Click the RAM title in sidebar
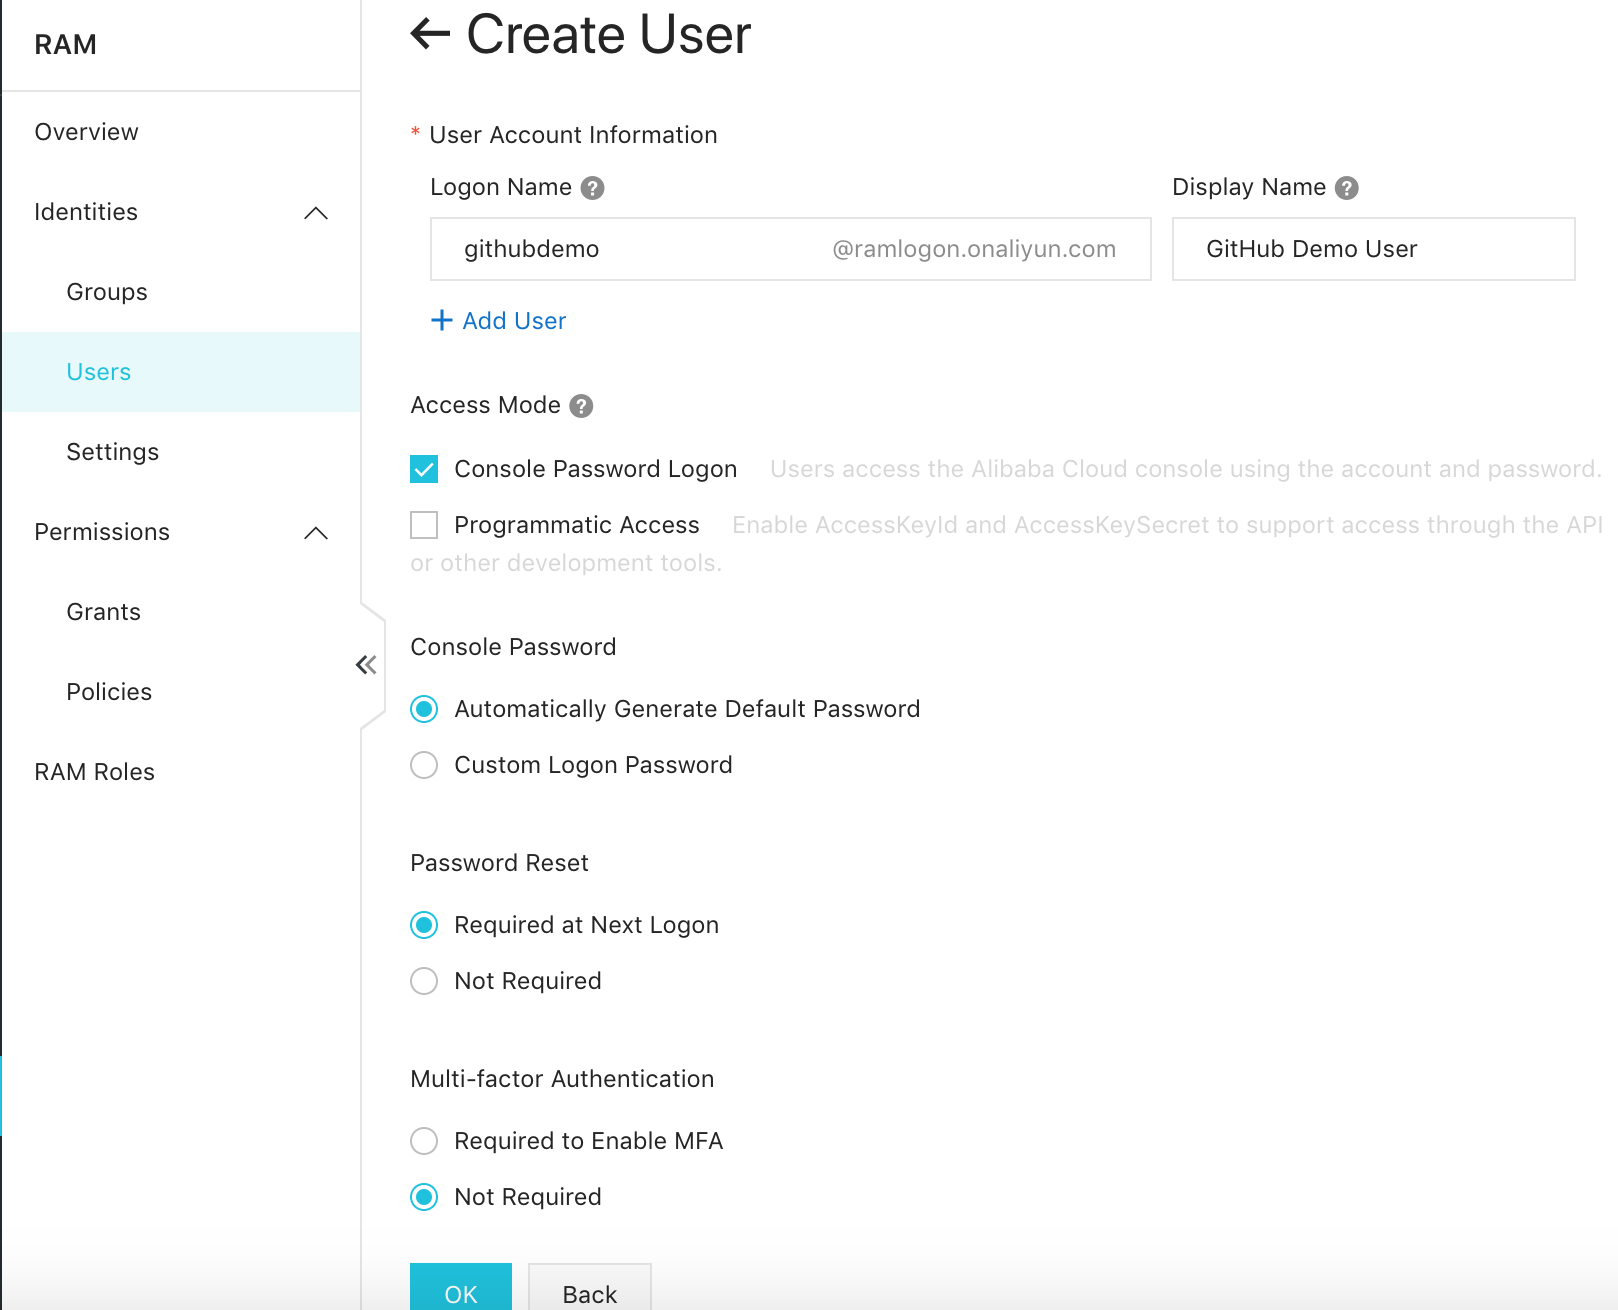 coord(66,45)
